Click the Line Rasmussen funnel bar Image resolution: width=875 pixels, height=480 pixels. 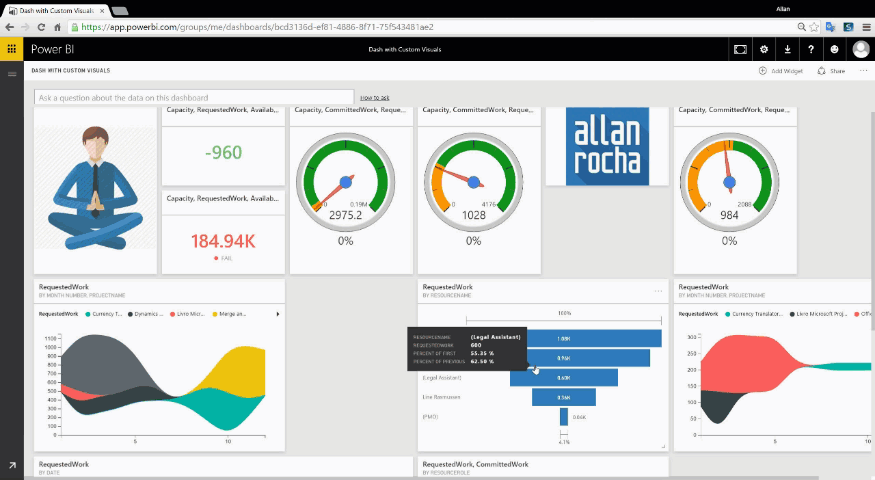[x=564, y=397]
